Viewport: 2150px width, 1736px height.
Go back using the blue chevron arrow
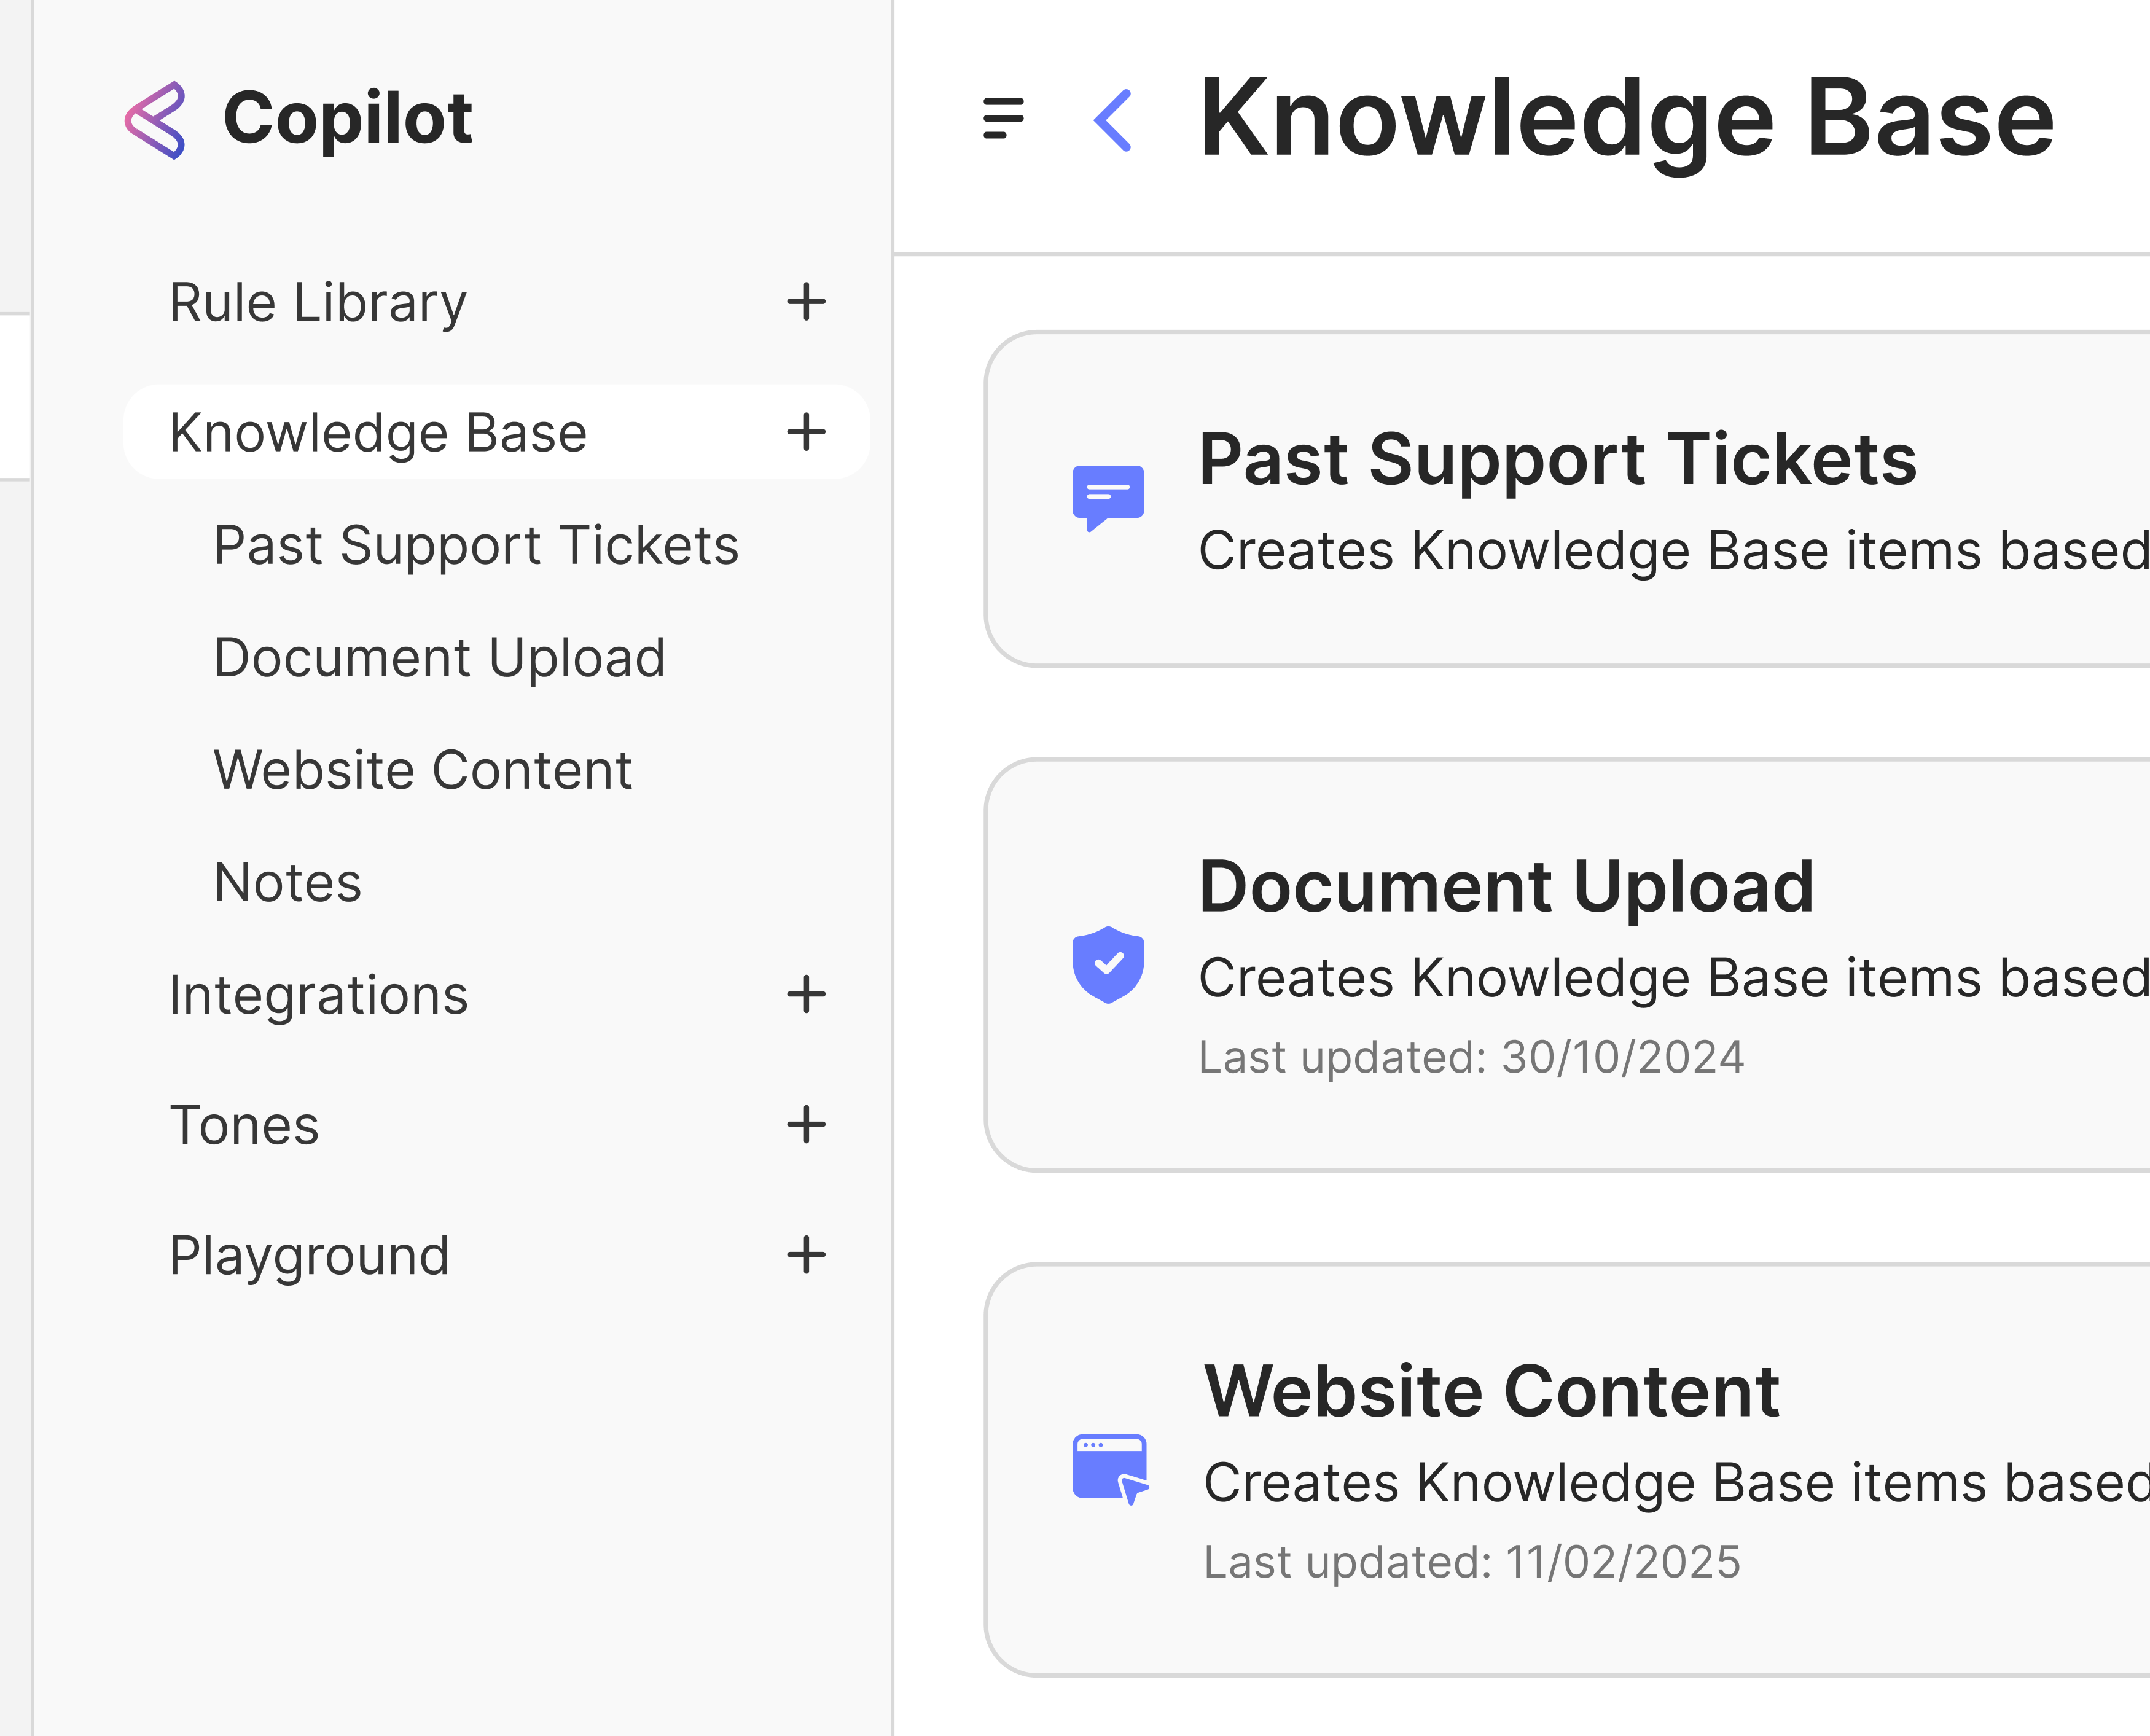1113,120
